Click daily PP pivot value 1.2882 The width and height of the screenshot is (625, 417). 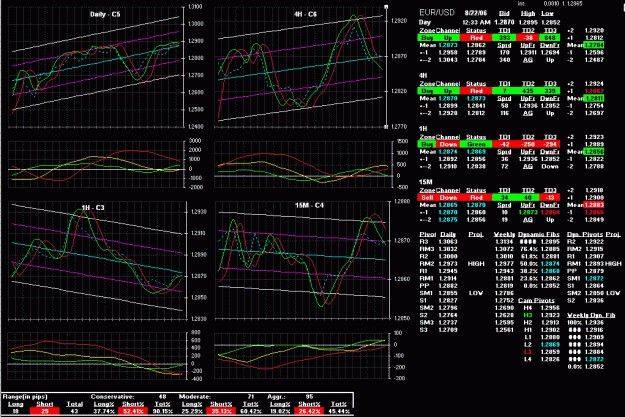[448, 286]
